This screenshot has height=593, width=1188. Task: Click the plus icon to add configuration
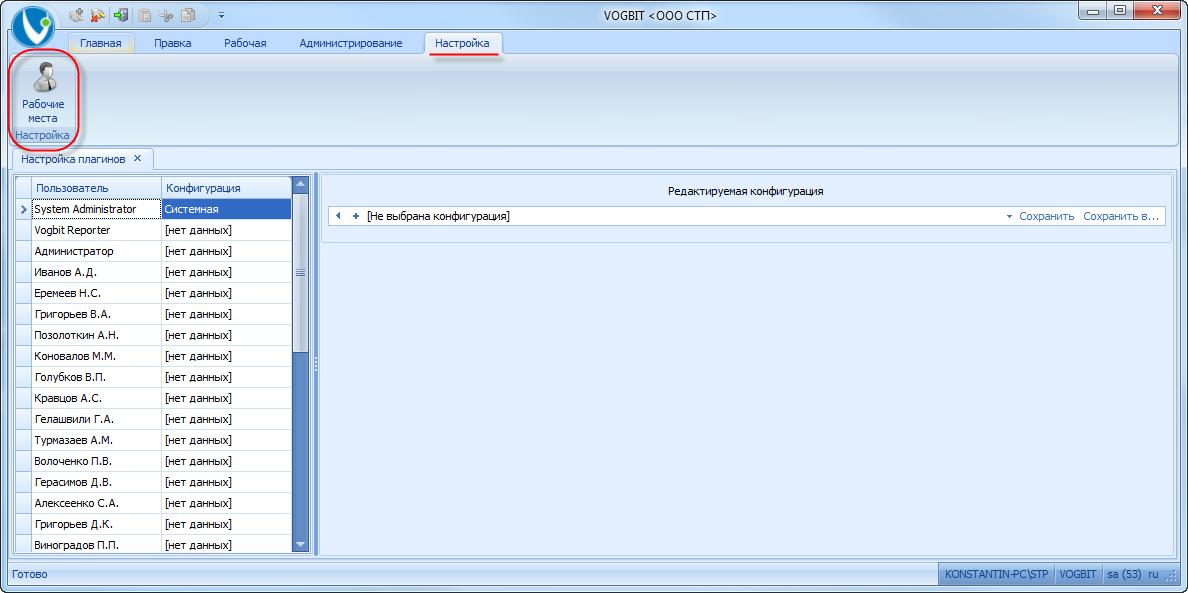pyautogui.click(x=356, y=216)
